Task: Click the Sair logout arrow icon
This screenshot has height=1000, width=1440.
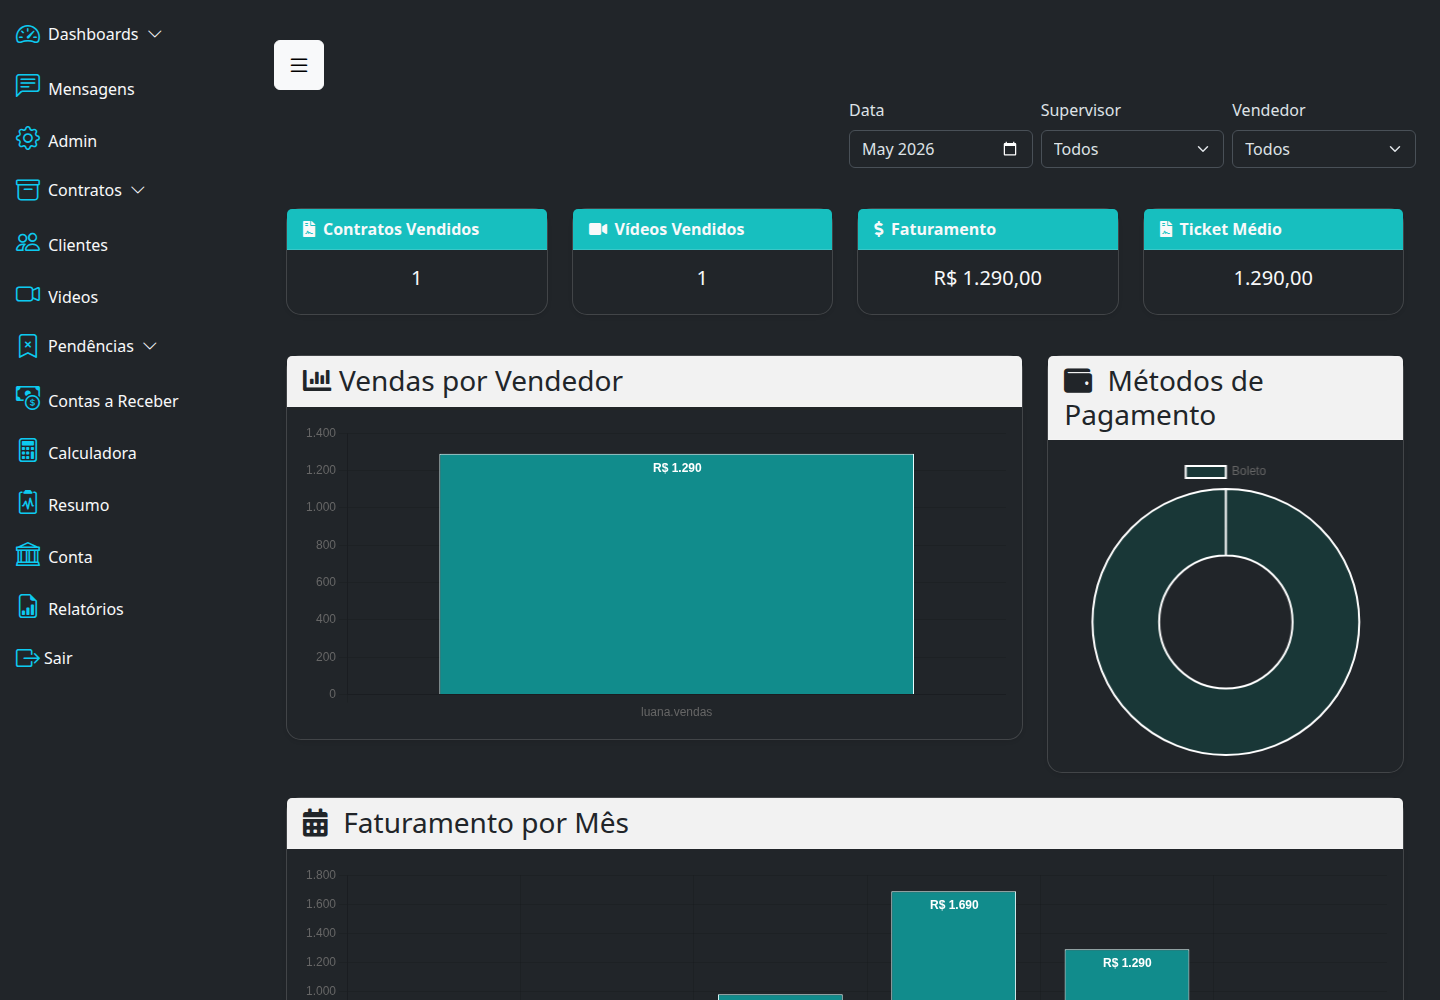Action: (x=27, y=658)
